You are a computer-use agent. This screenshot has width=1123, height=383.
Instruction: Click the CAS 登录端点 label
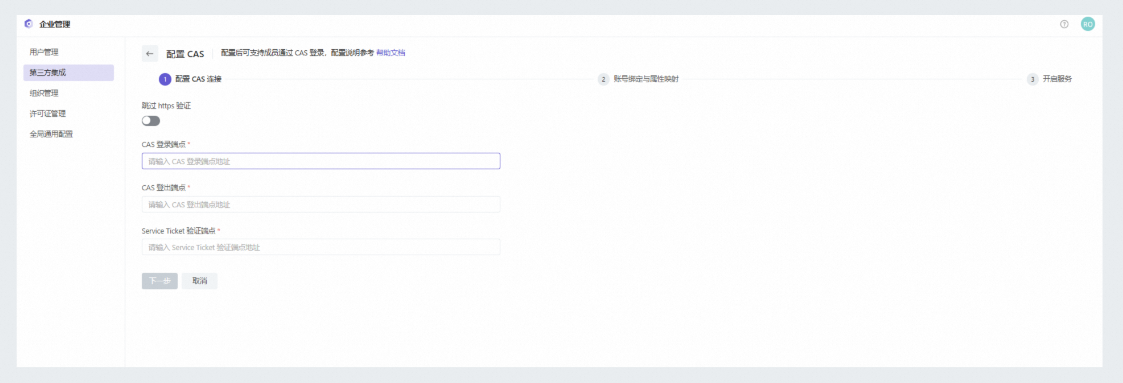tap(164, 144)
